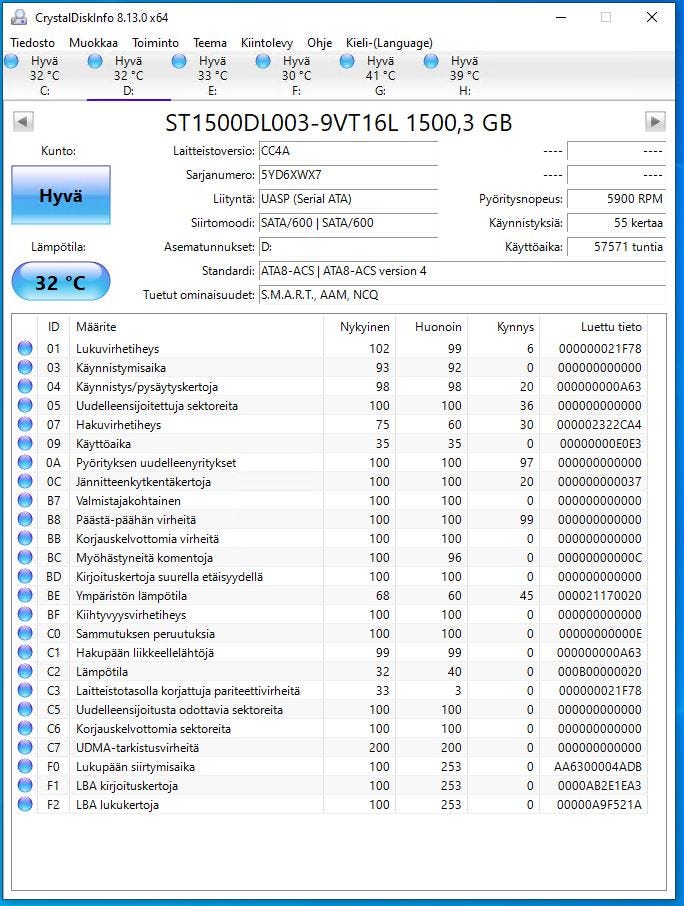Click the Käyttöaika field 57571 tuntia
This screenshot has width=684, height=906.
pyautogui.click(x=616, y=247)
